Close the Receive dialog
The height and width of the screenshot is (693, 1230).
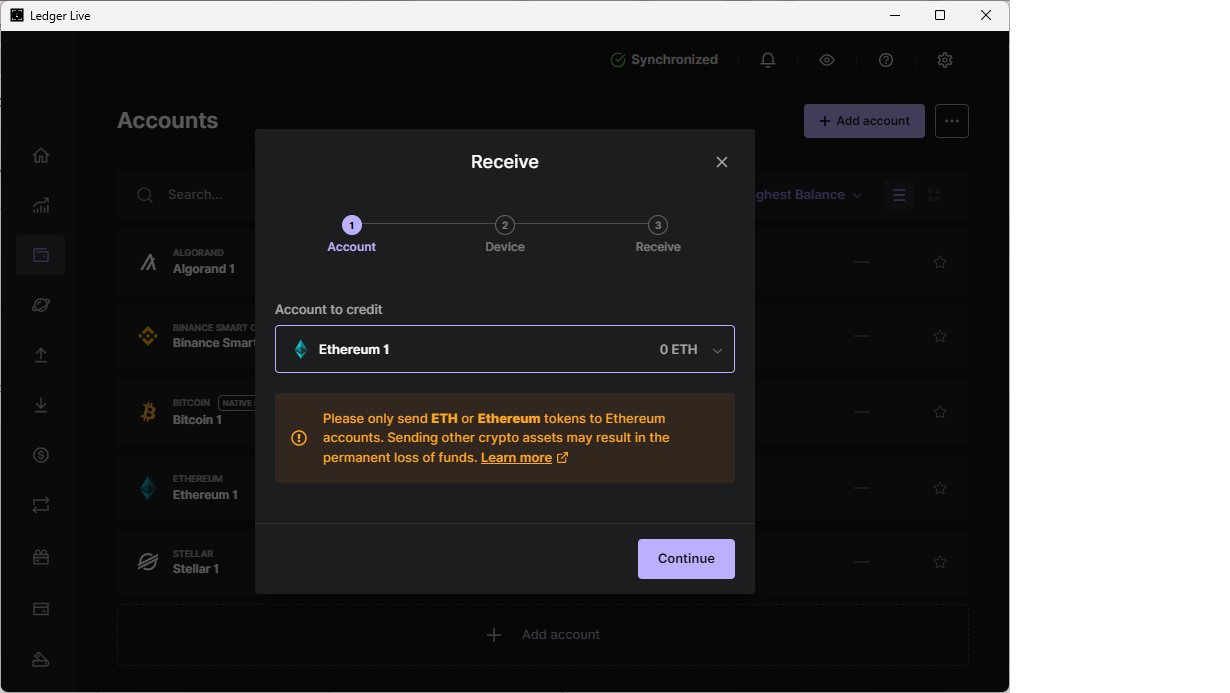pyautogui.click(x=722, y=162)
